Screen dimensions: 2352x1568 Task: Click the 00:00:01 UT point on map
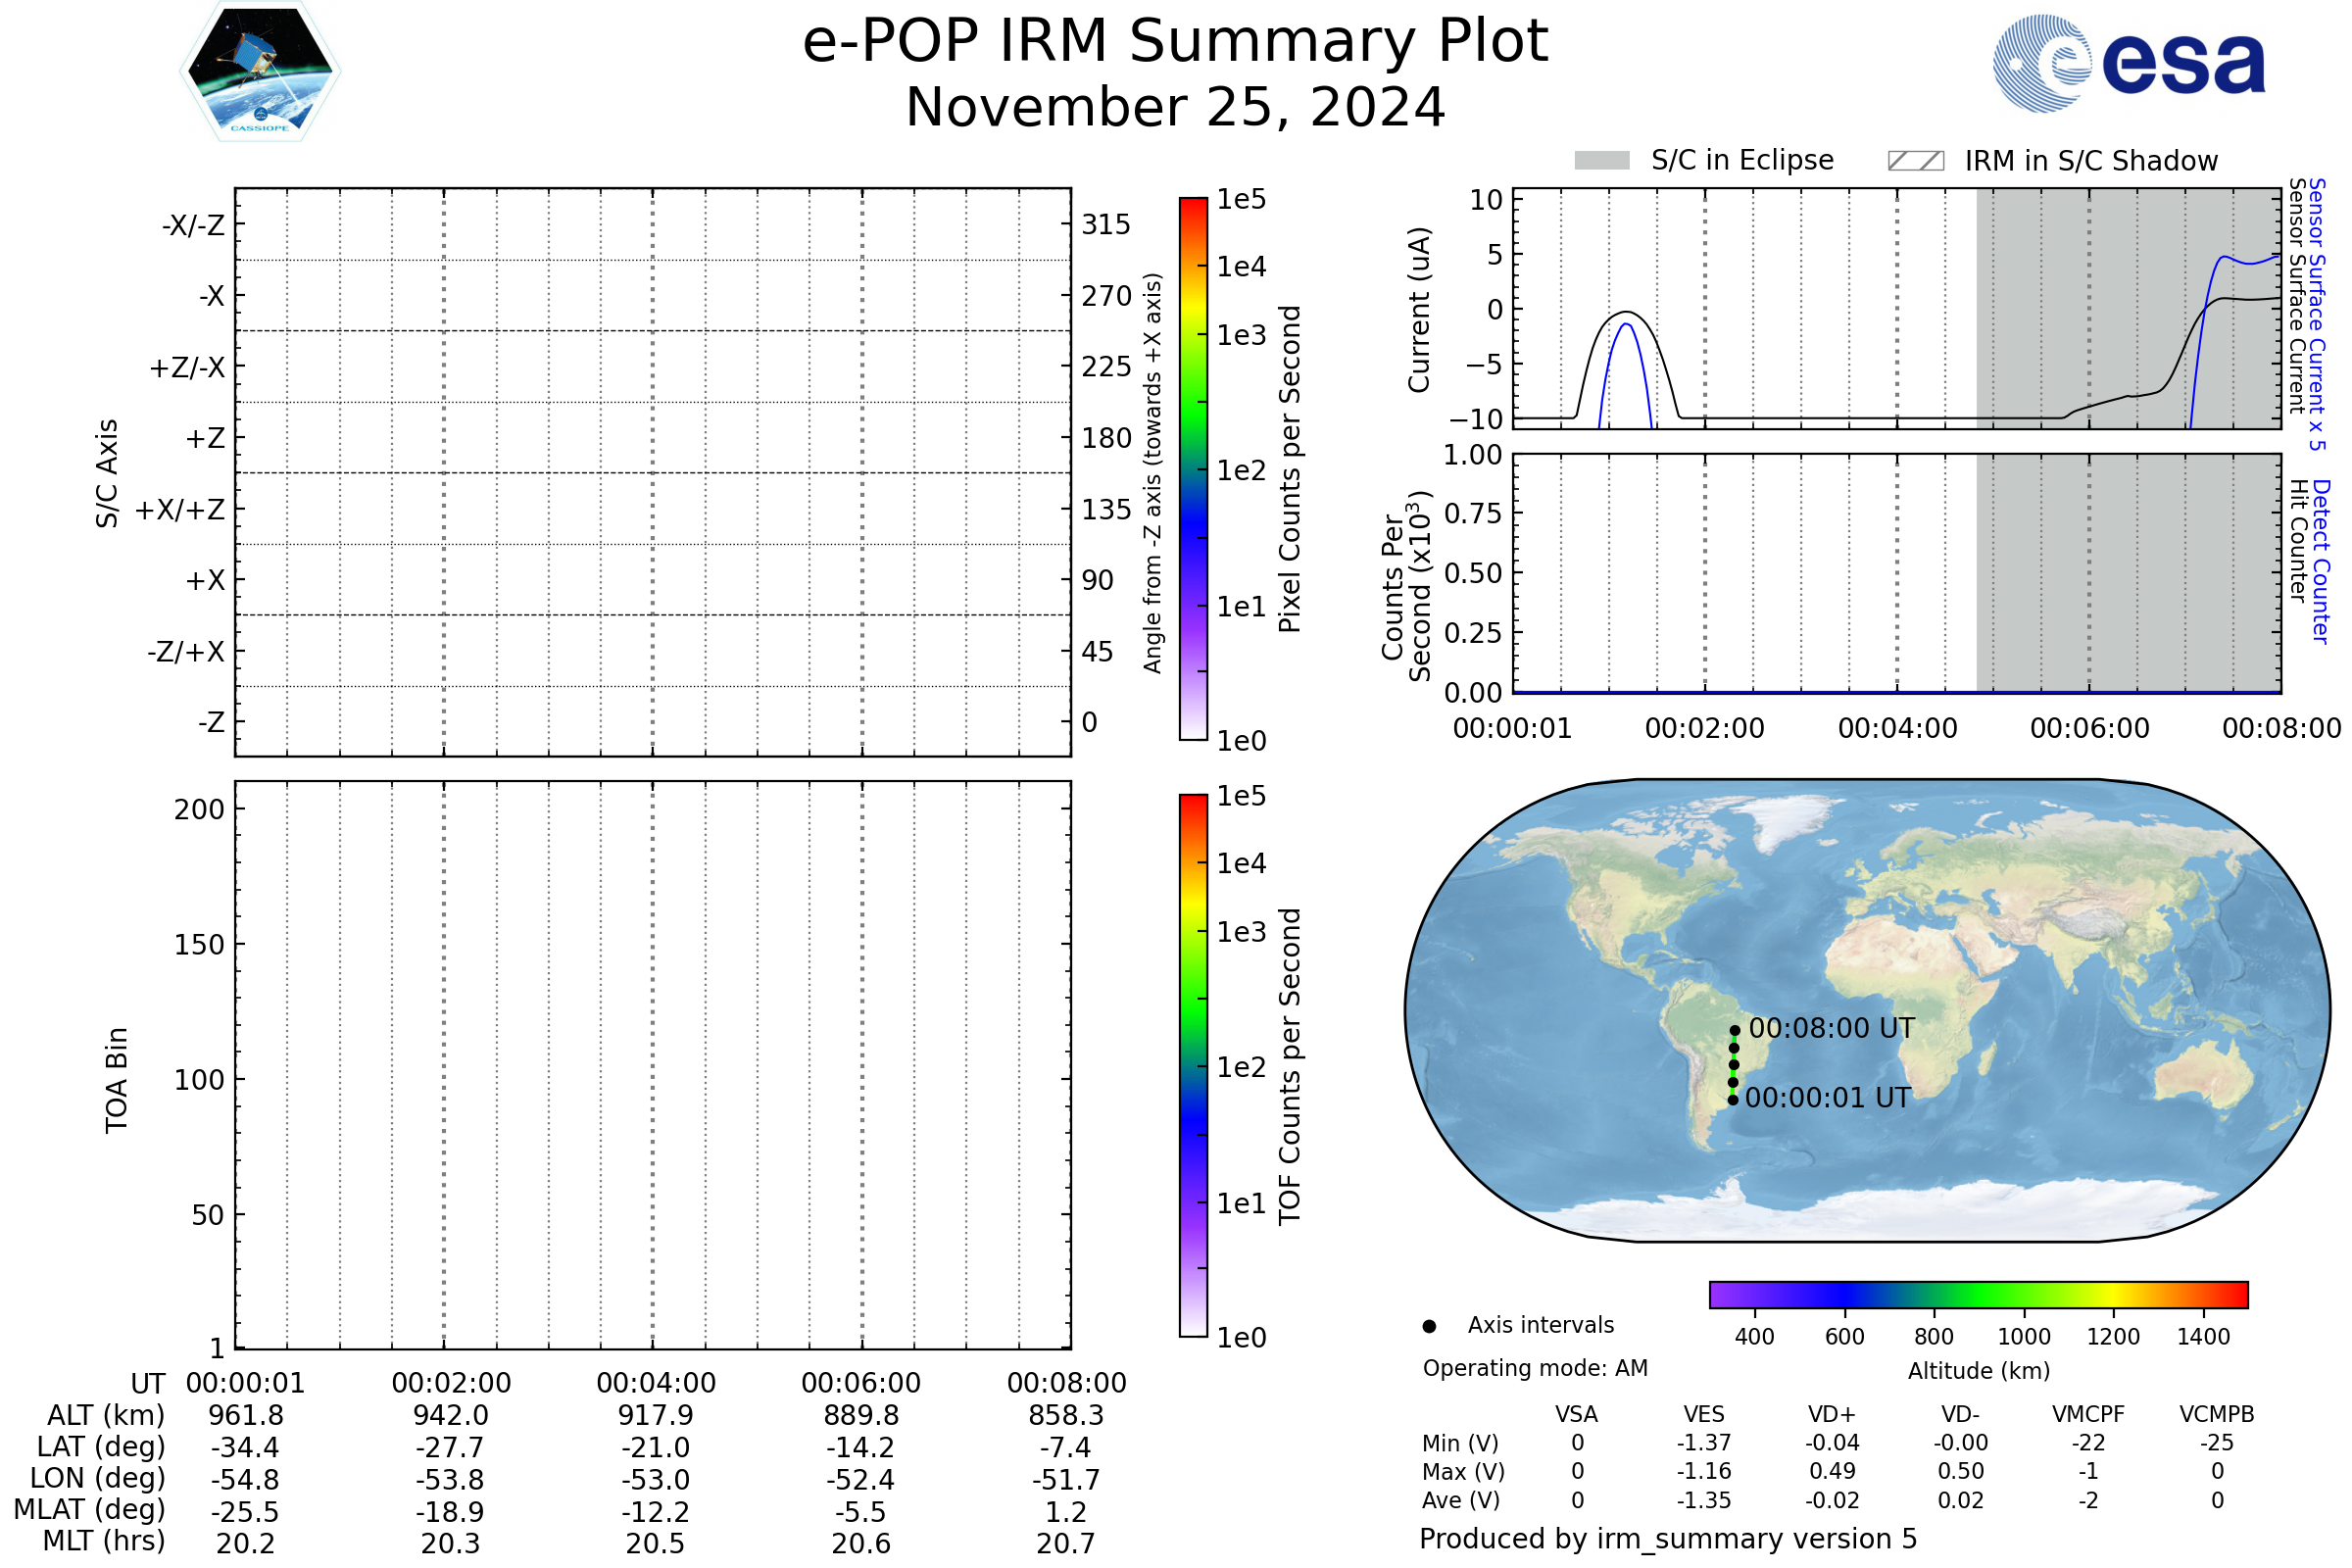pos(1733,1100)
